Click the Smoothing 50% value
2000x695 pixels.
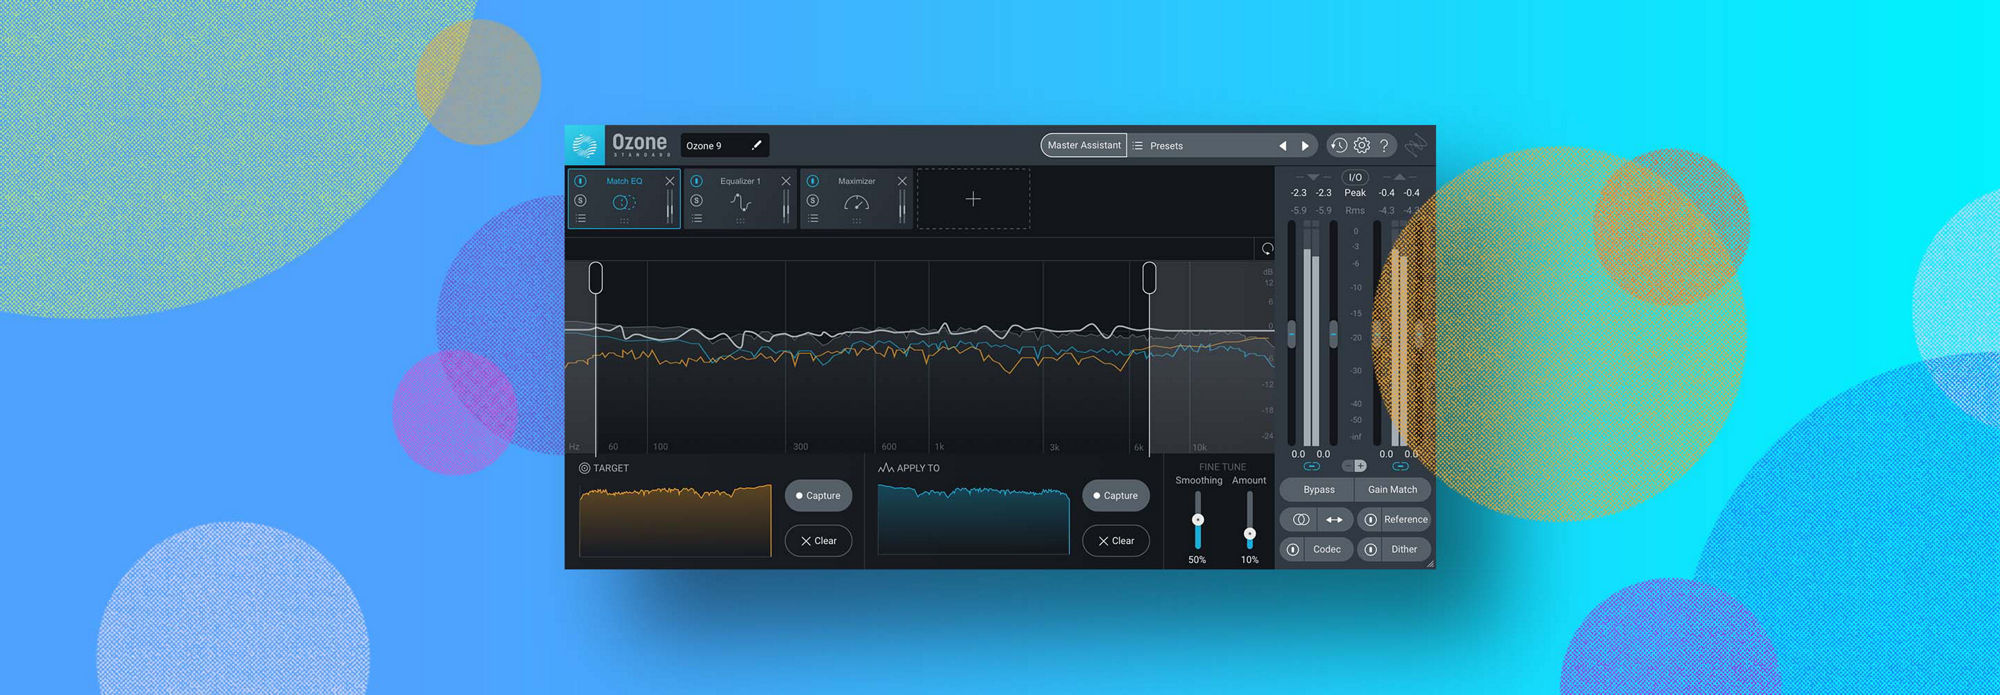(x=1197, y=560)
